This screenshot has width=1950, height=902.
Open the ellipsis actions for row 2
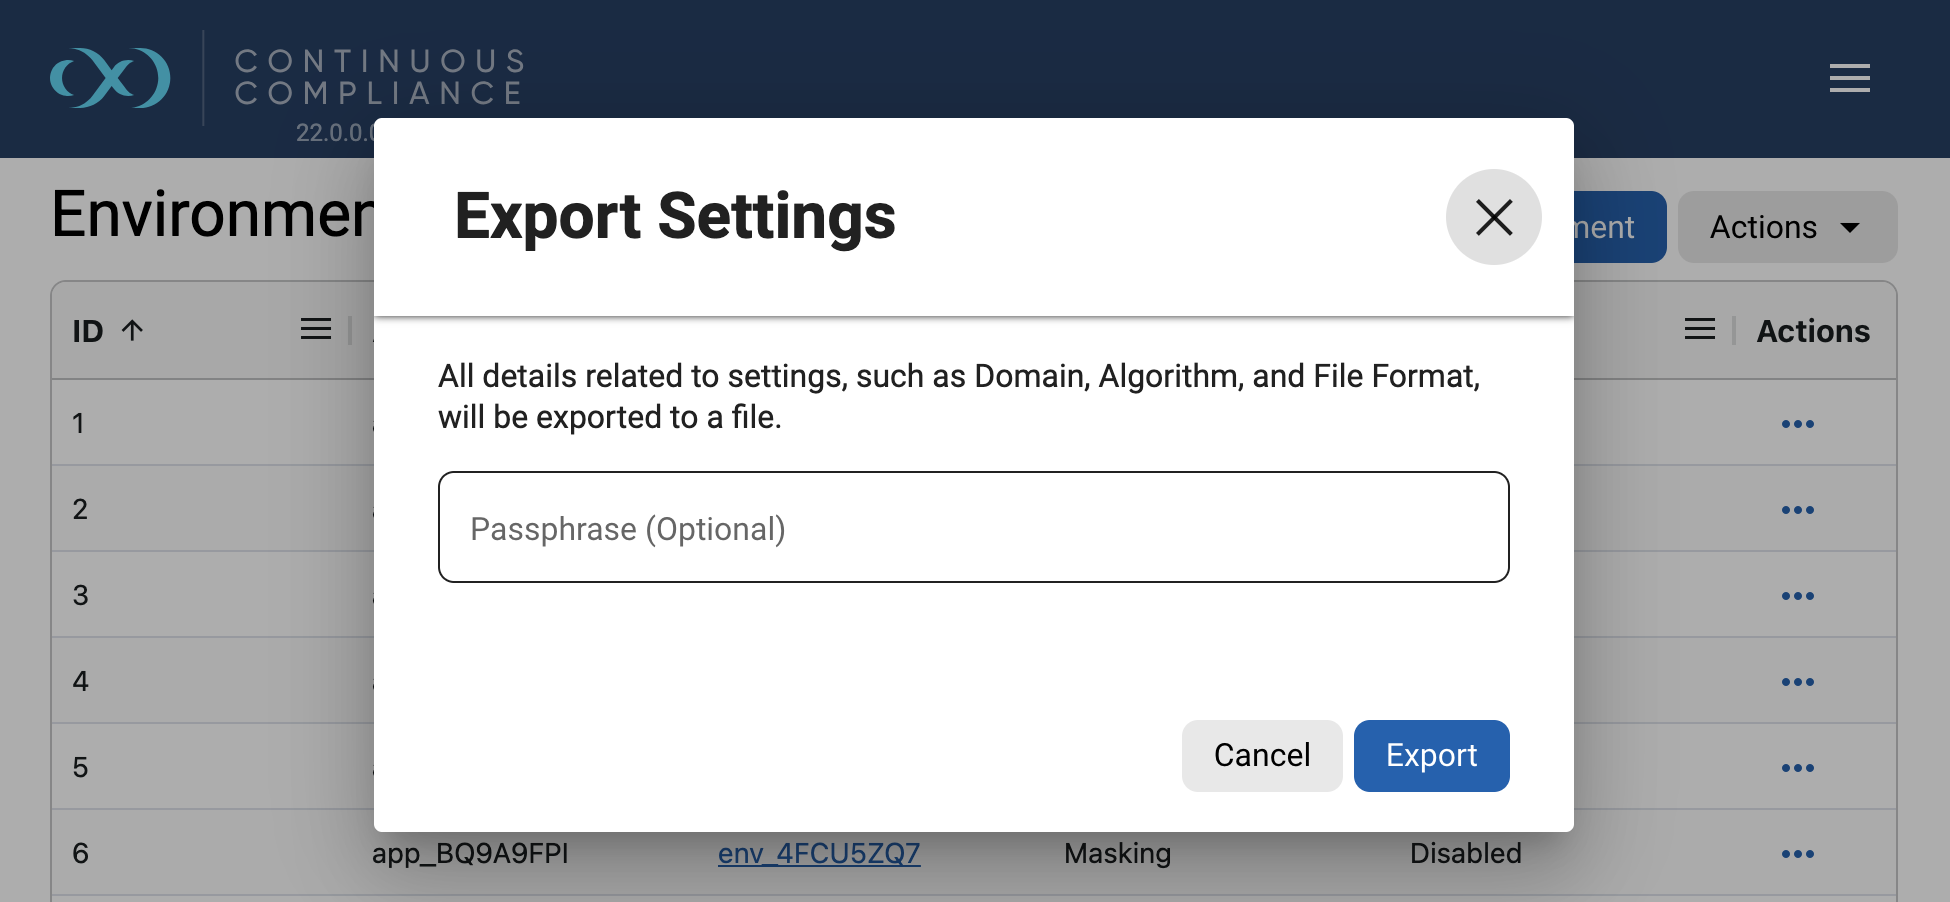[1797, 509]
